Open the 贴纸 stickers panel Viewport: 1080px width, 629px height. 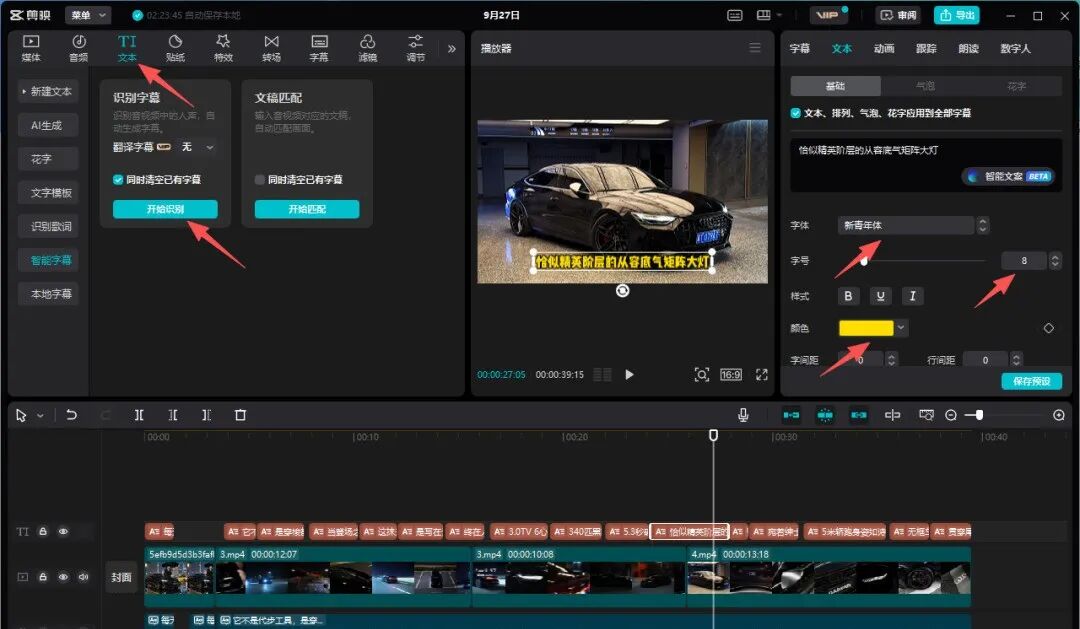[175, 48]
